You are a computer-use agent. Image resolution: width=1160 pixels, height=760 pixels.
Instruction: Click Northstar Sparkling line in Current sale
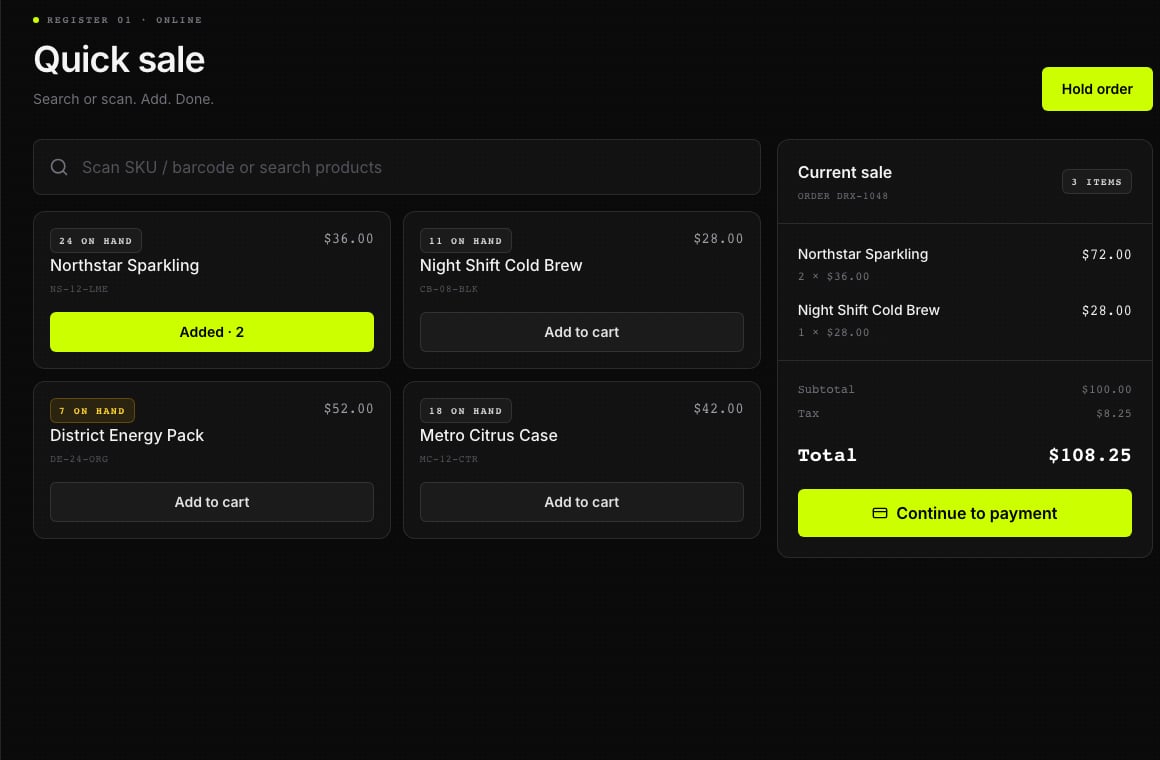click(x=863, y=254)
